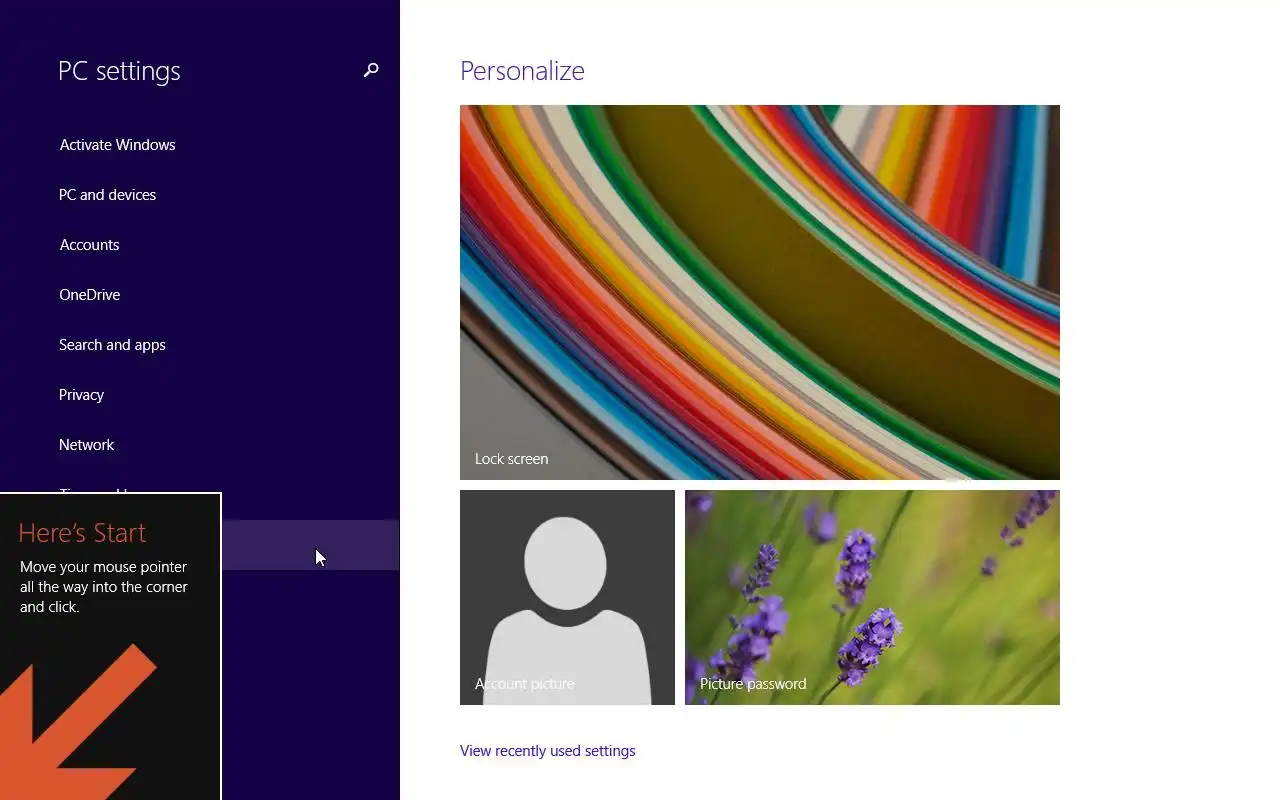
Task: Open search with the magnifier icon
Action: [371, 70]
